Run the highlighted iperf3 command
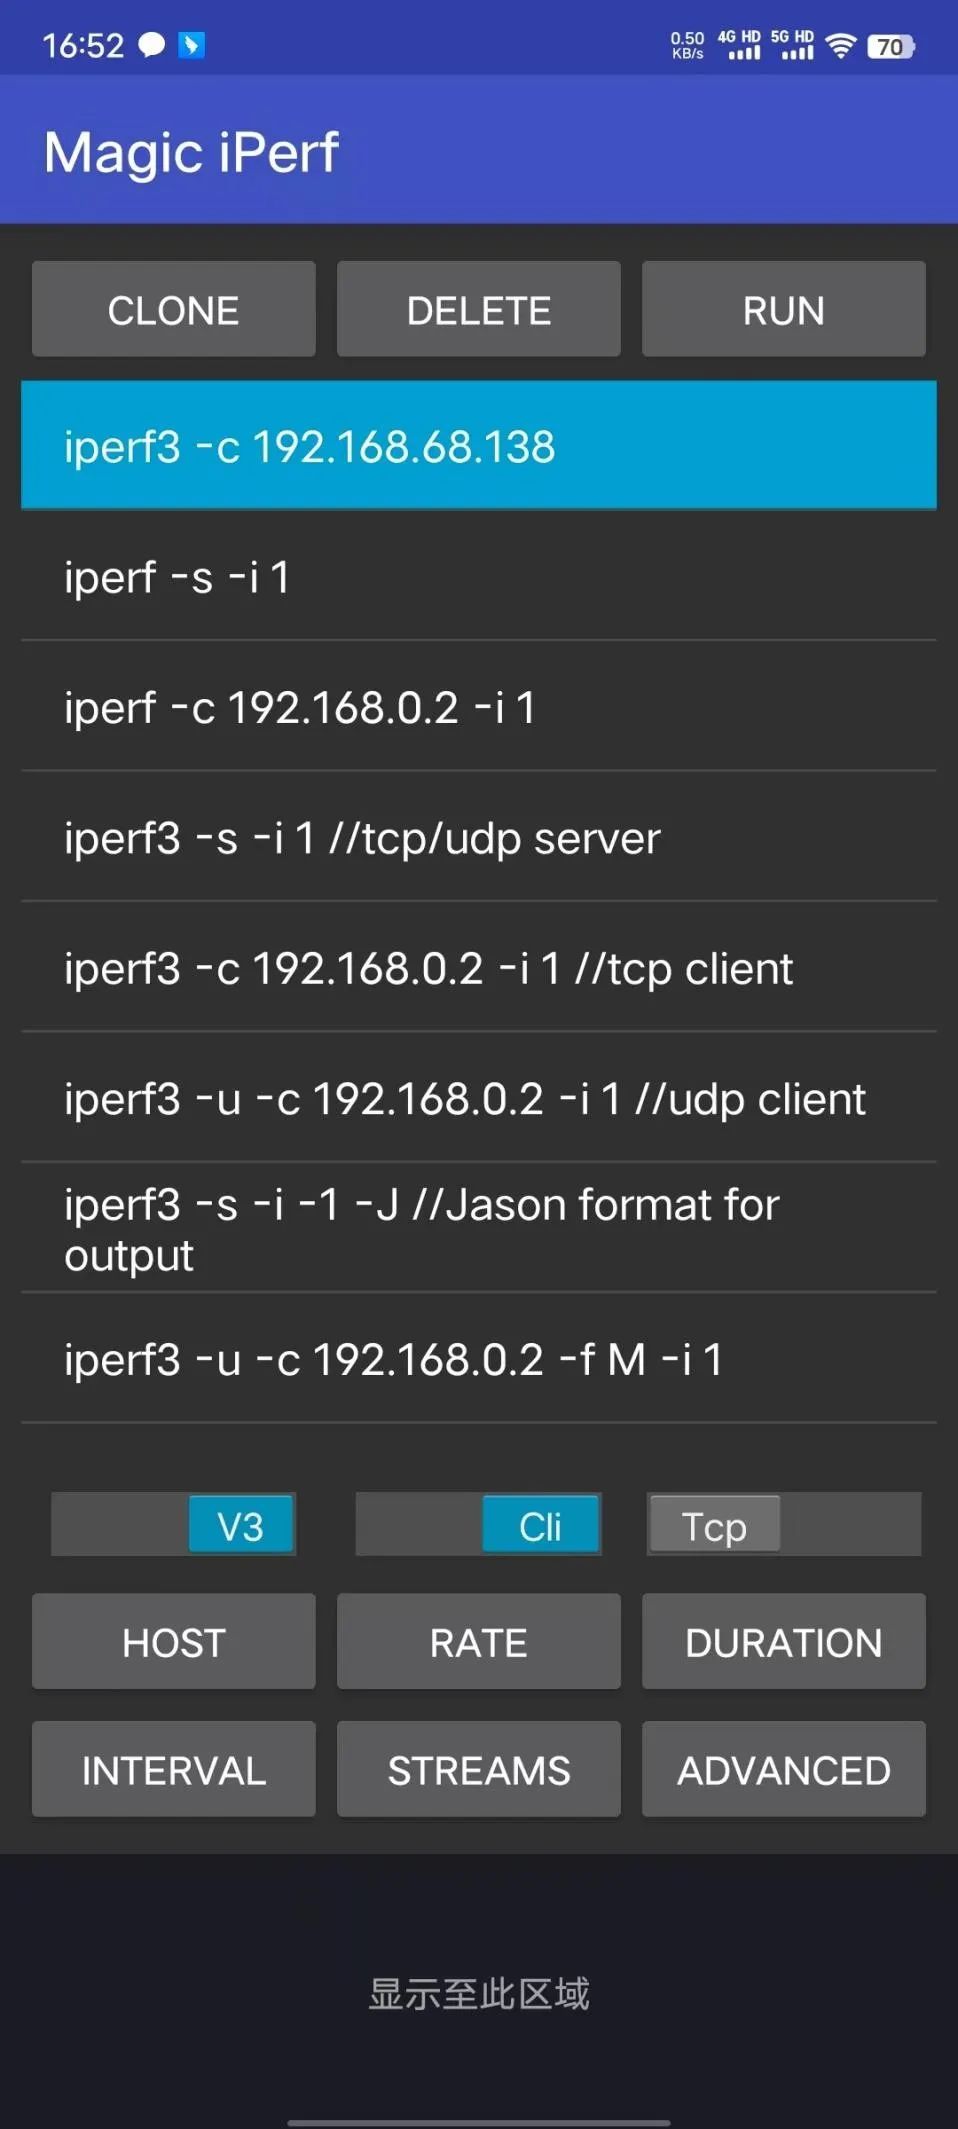Screen dimensions: 958x2129 coord(783,309)
